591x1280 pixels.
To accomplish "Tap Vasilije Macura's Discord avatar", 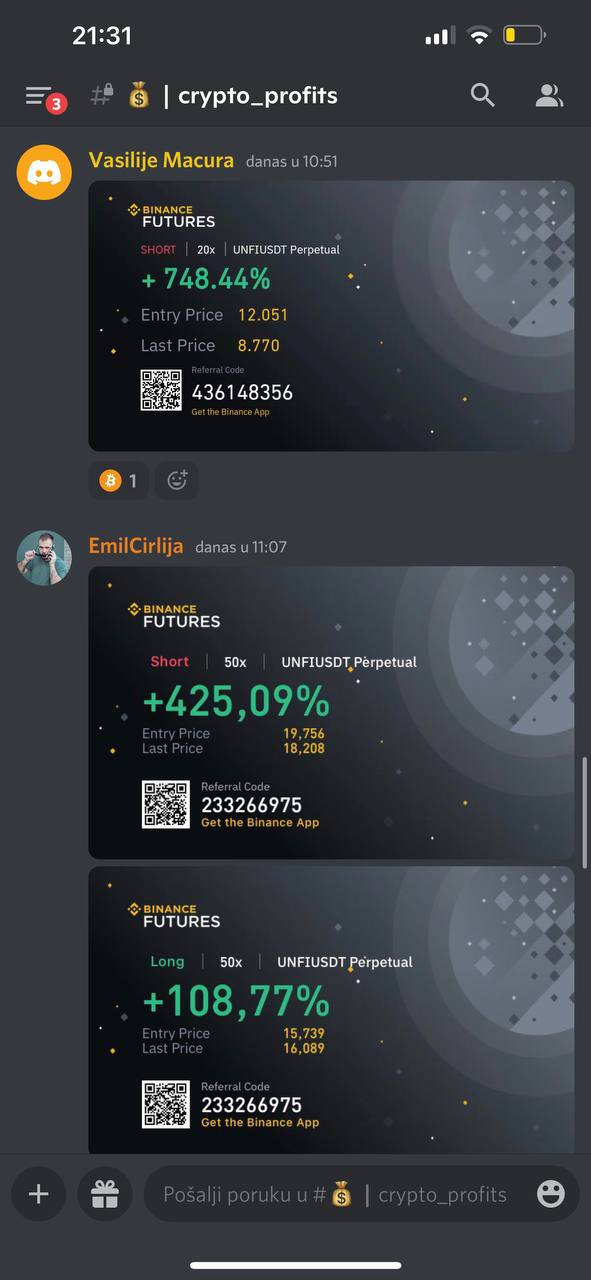I will pos(44,173).
